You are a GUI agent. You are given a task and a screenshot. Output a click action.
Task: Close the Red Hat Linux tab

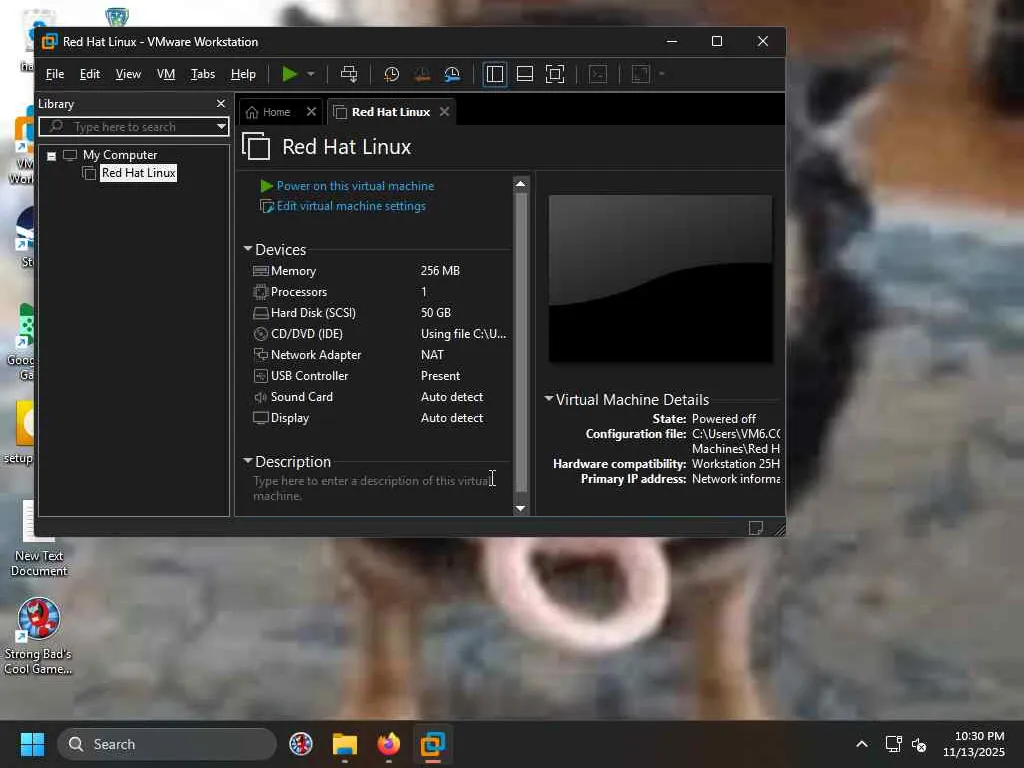[445, 112]
